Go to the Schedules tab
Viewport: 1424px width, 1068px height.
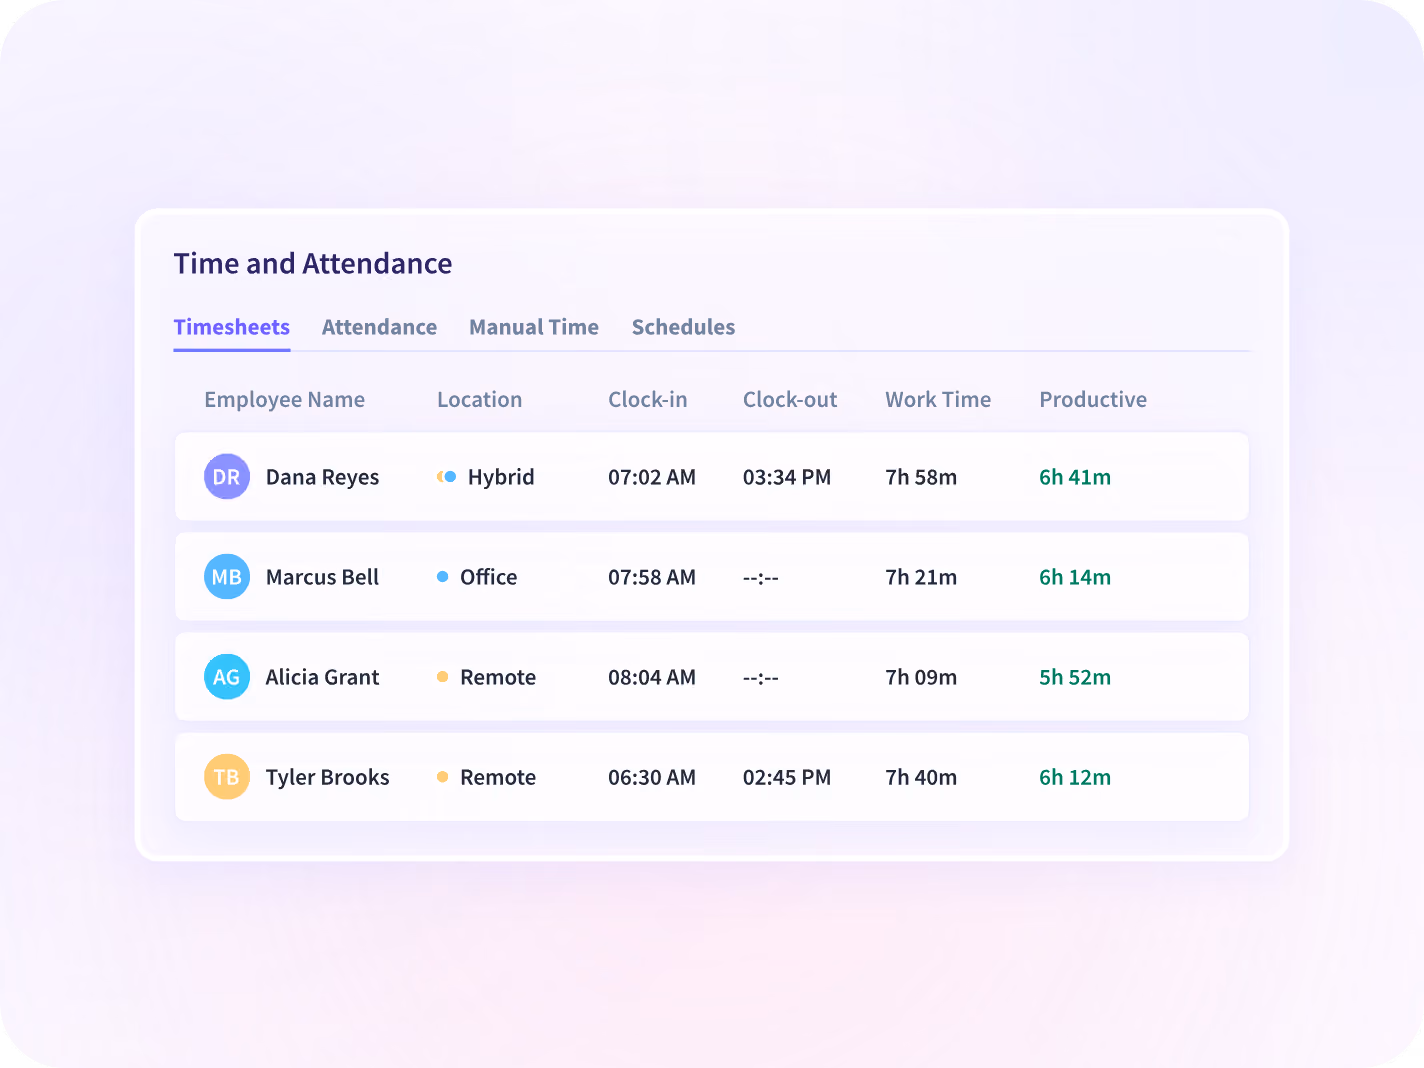[x=683, y=327]
